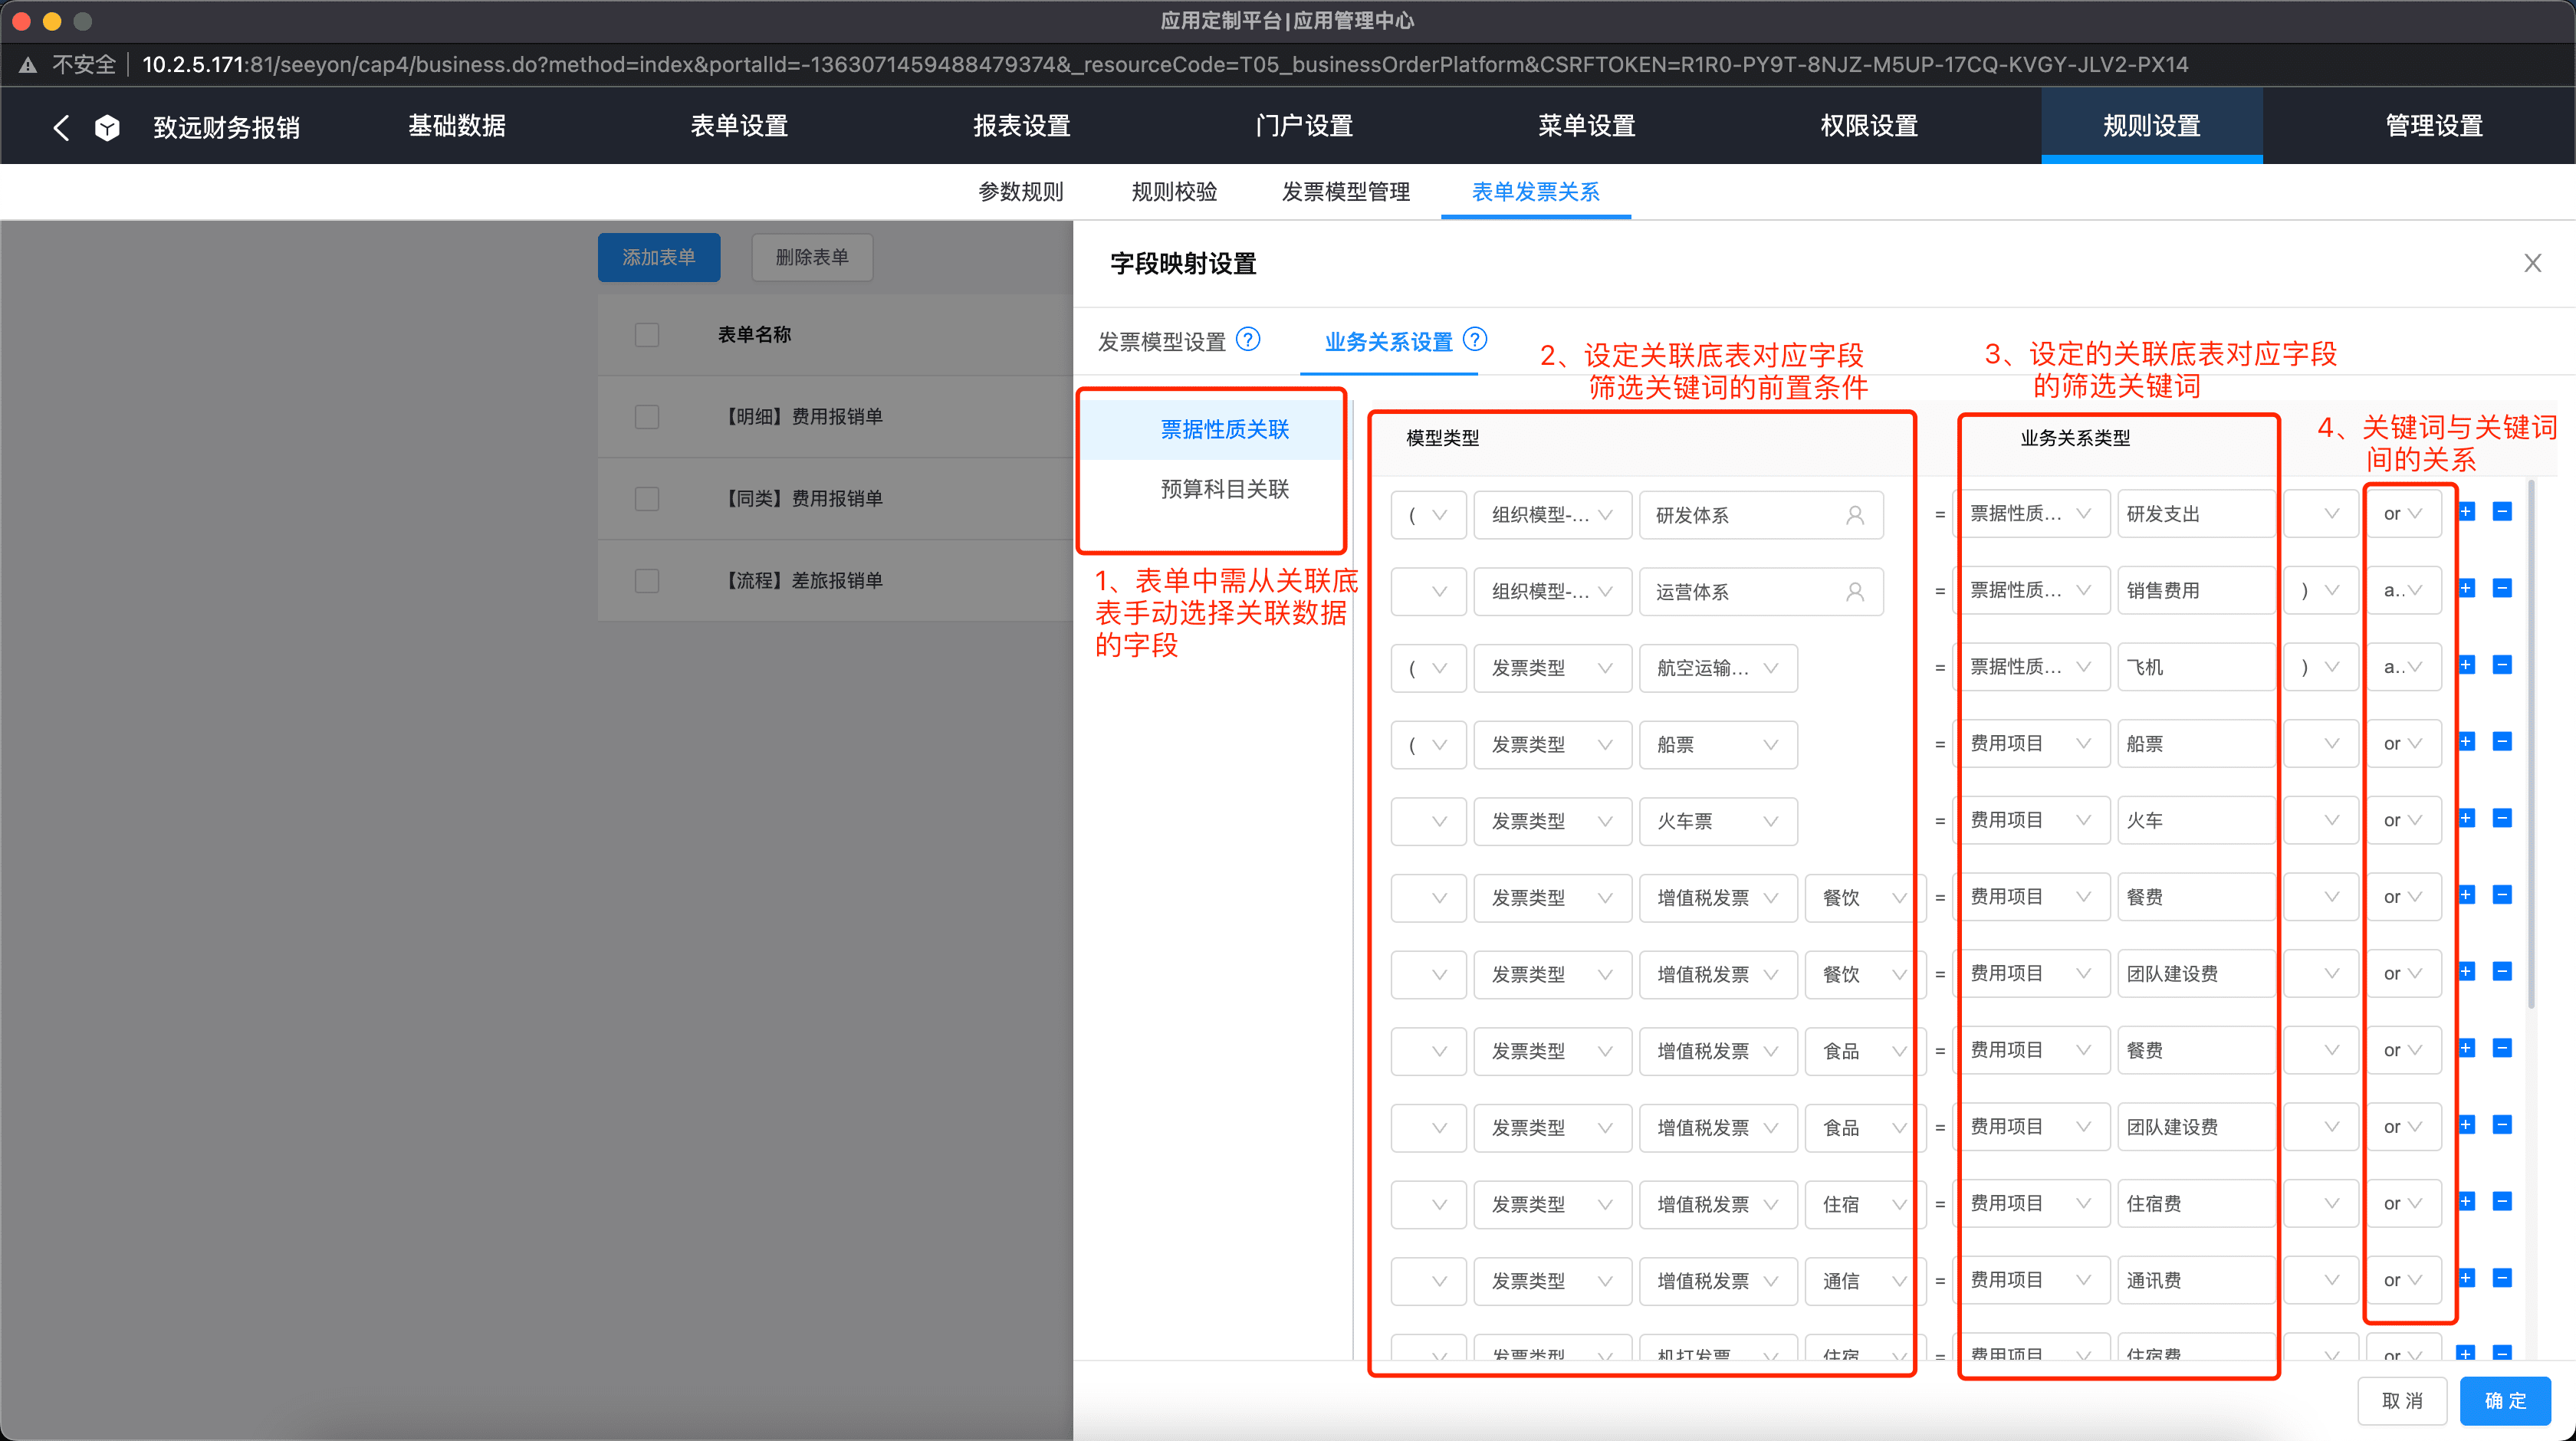2576x1441 pixels.
Task: Click the person picker icon in 研发体系 field
Action: tap(1855, 515)
